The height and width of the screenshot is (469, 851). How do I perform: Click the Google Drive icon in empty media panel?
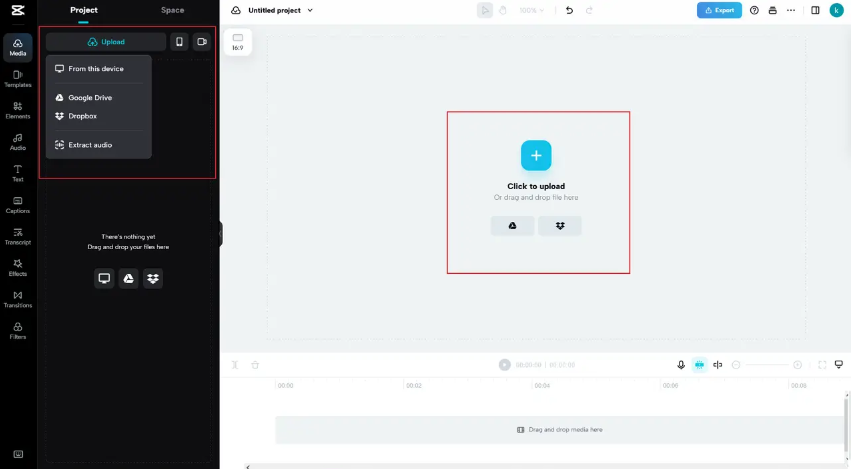[129, 278]
